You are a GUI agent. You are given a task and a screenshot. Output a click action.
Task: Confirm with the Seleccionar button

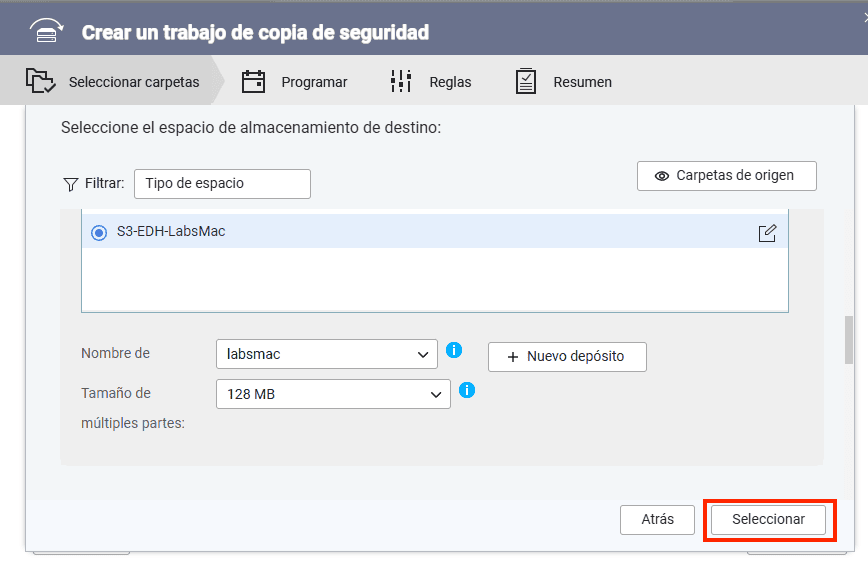point(768,520)
